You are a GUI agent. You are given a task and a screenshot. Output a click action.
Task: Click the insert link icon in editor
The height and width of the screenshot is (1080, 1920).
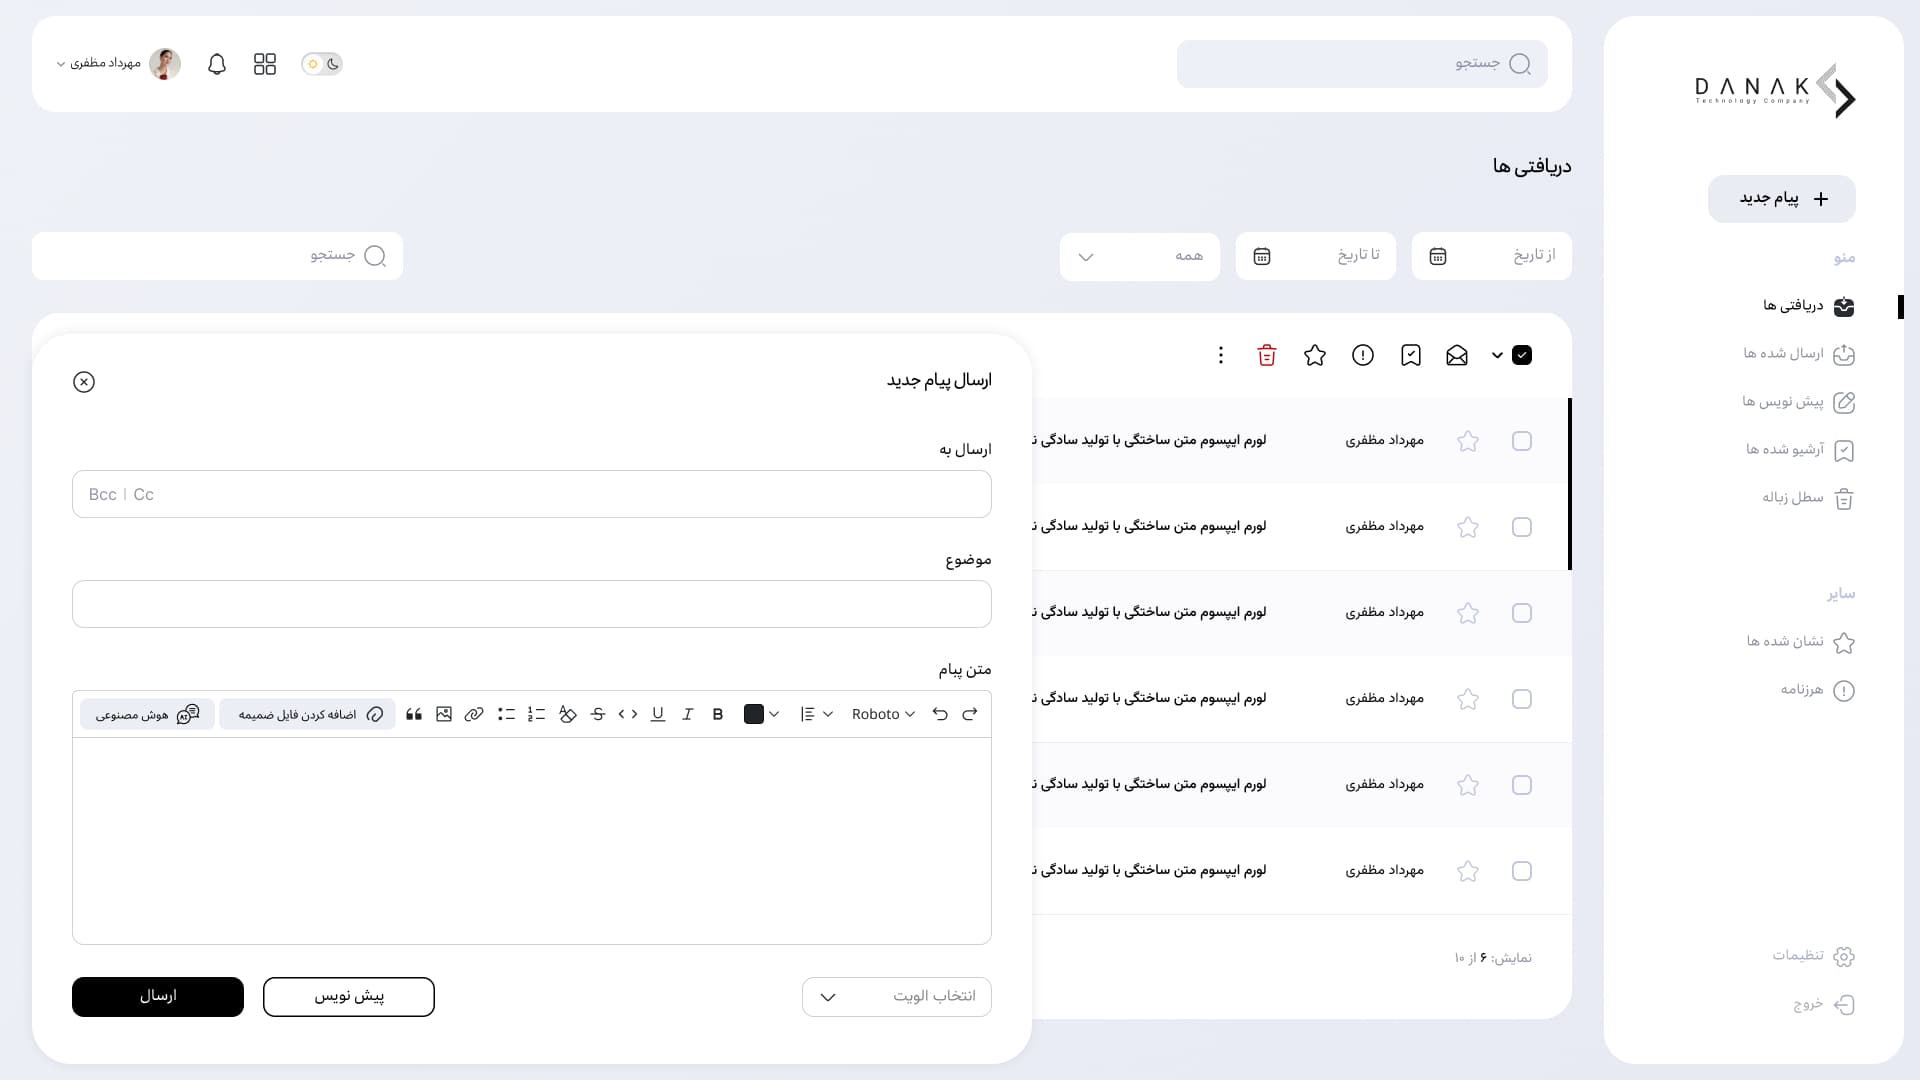point(474,714)
